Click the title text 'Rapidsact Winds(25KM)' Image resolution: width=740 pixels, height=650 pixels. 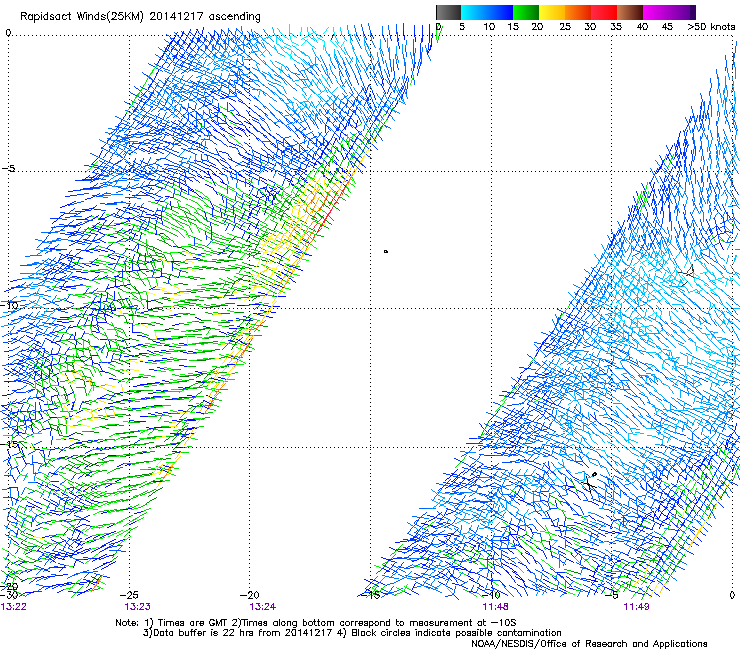pos(82,16)
